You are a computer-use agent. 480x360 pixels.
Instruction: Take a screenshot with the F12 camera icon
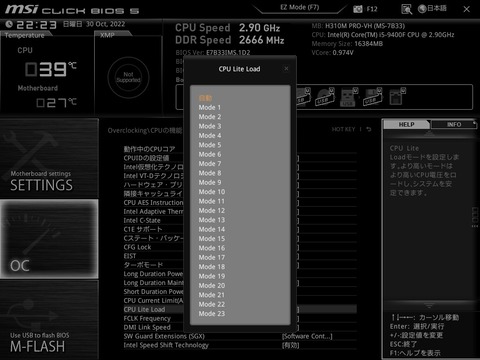[358, 9]
